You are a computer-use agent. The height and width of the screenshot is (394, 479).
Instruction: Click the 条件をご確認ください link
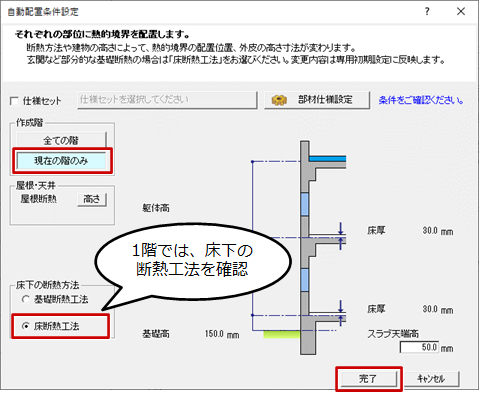pos(421,100)
